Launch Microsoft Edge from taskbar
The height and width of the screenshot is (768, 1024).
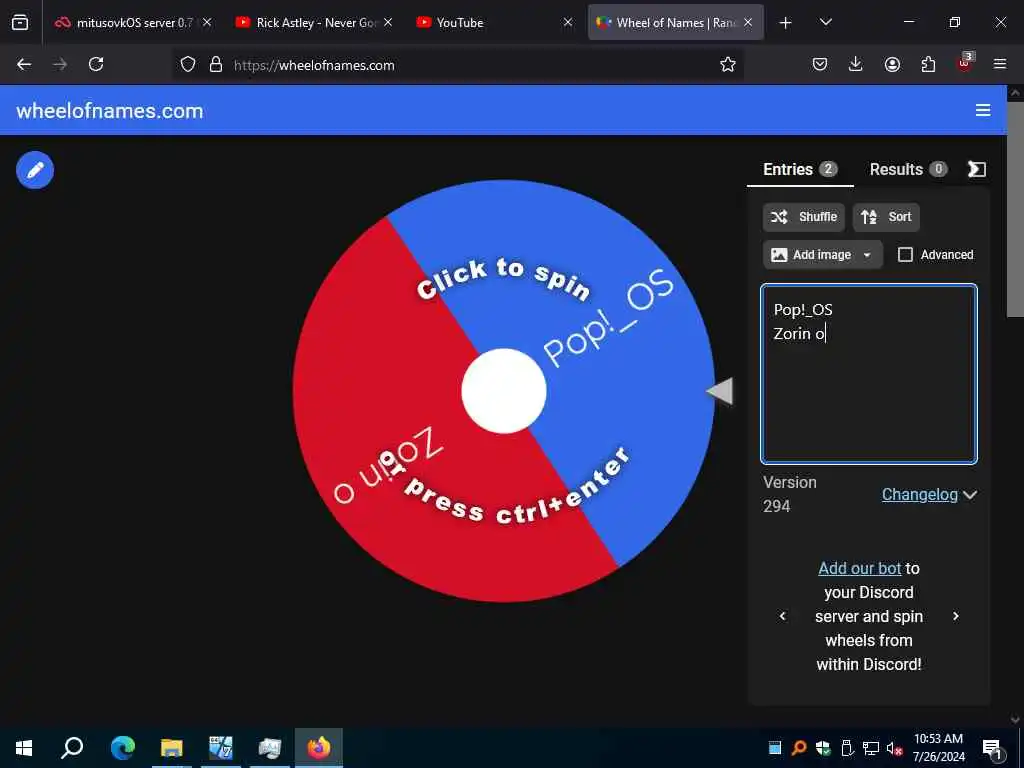pos(123,748)
